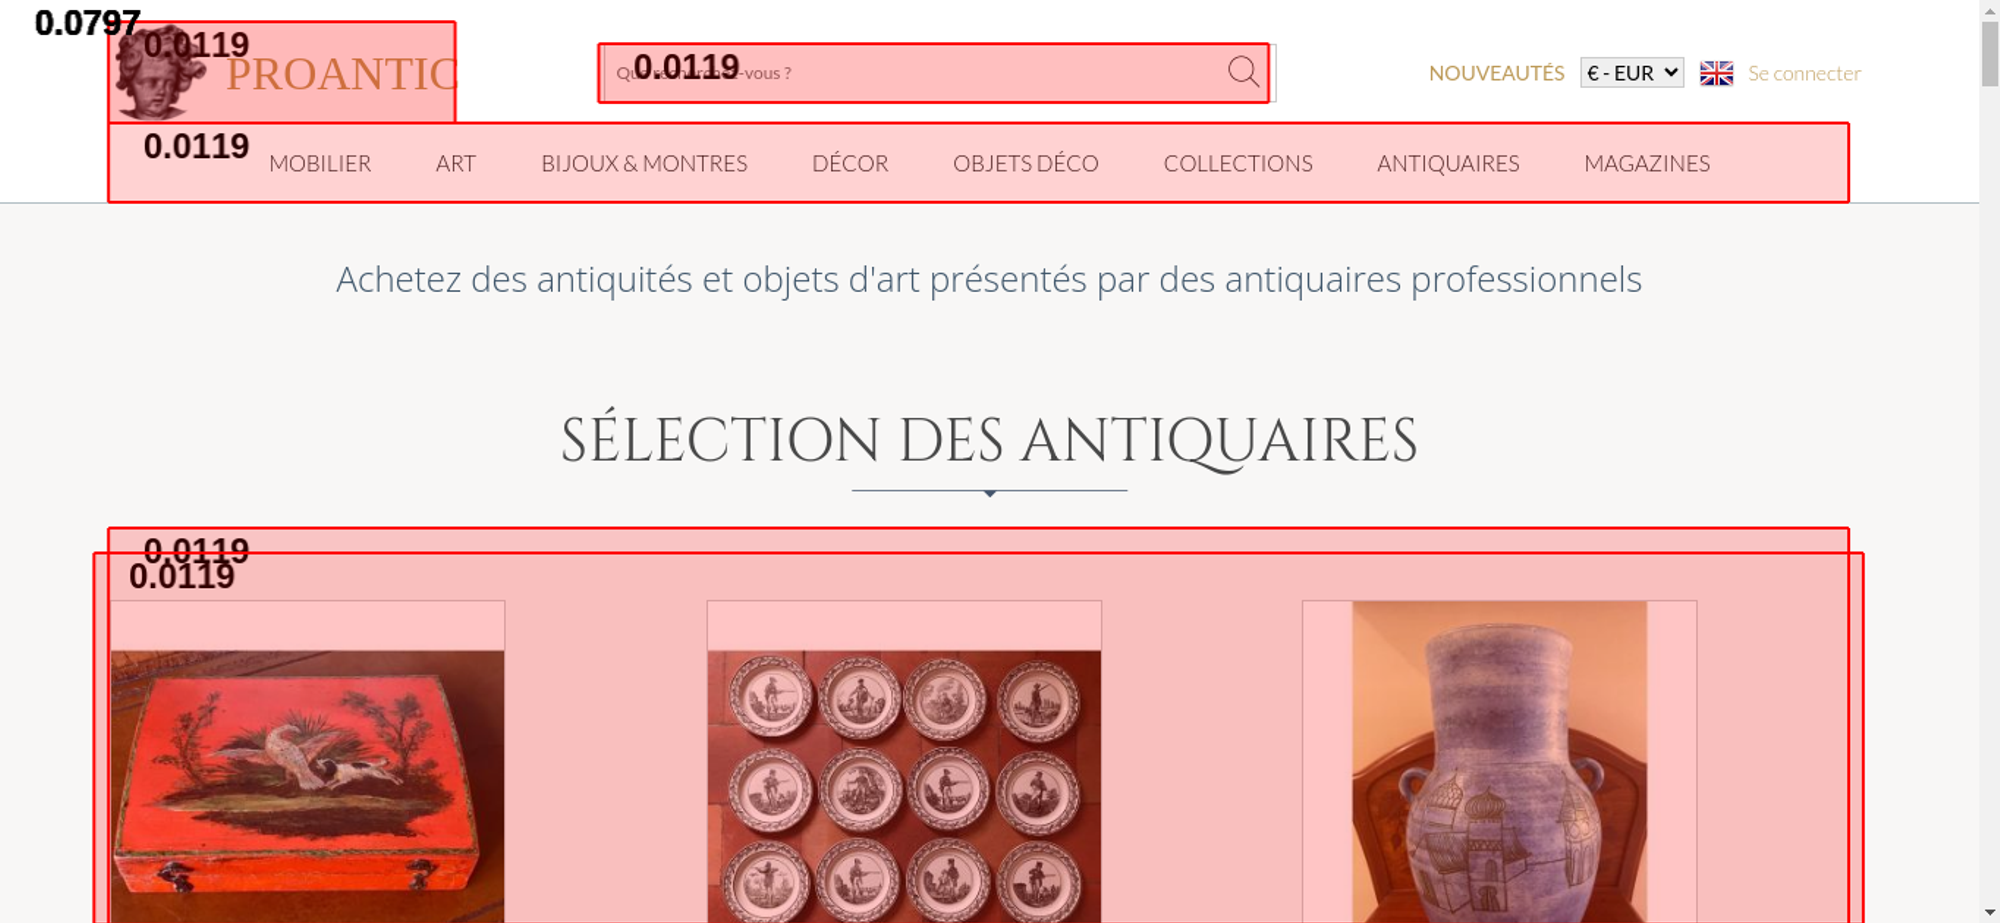Open the EUR currency dropdown
Viewport: 2000px width, 923px height.
tap(1632, 73)
